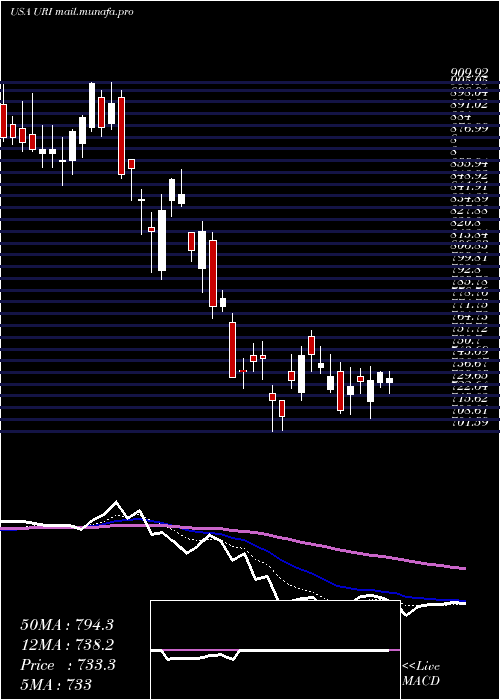Click the 701.59 bottom price label
Image resolution: width=500 pixels, height=700 pixels.
(x=469, y=422)
